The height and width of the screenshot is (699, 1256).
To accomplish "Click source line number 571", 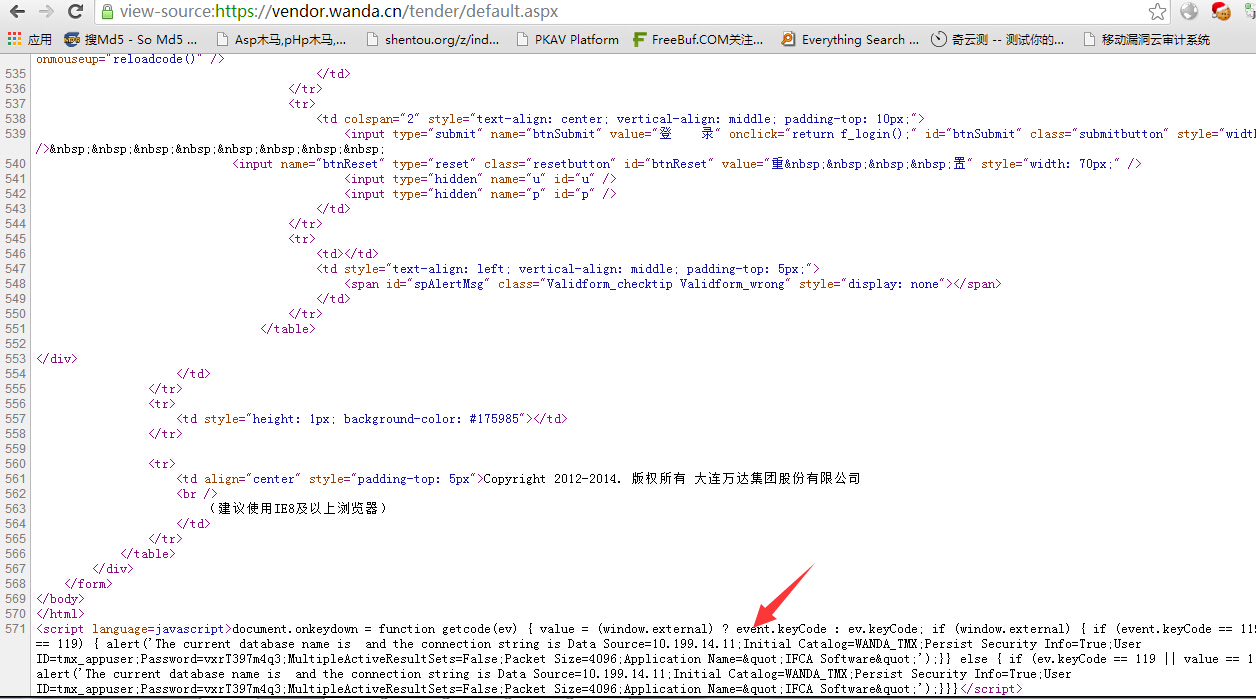I will [x=16, y=629].
